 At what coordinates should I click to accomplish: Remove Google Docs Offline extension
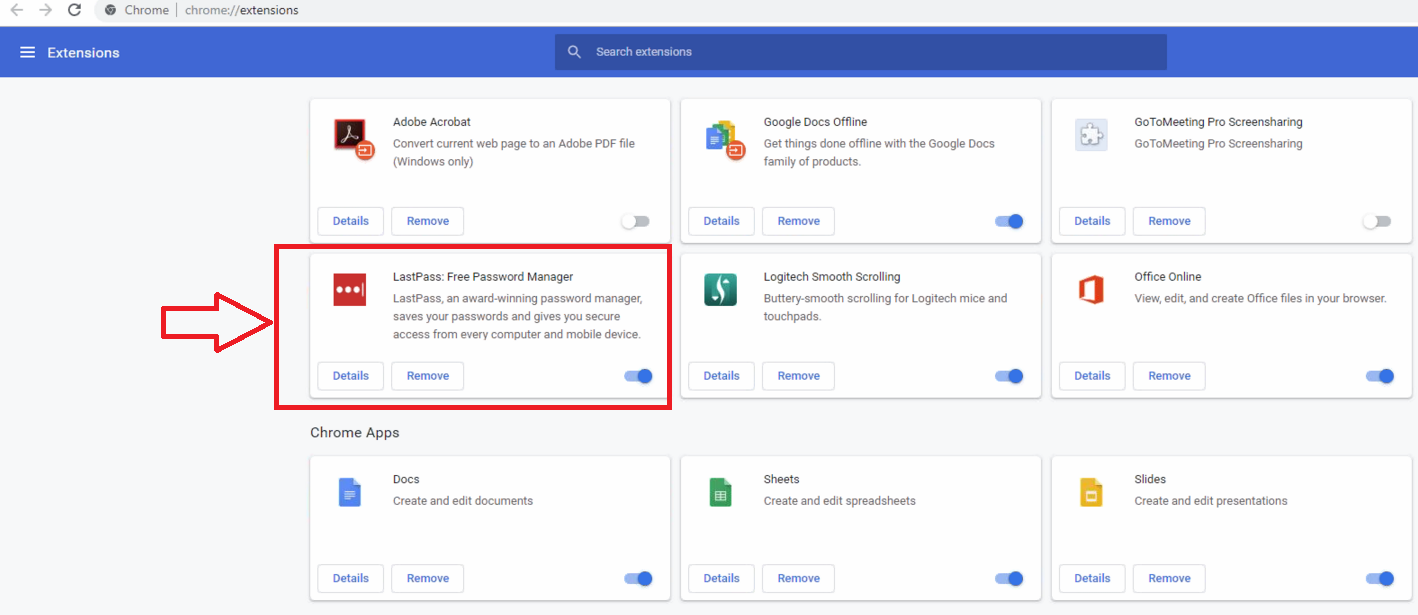click(x=798, y=221)
